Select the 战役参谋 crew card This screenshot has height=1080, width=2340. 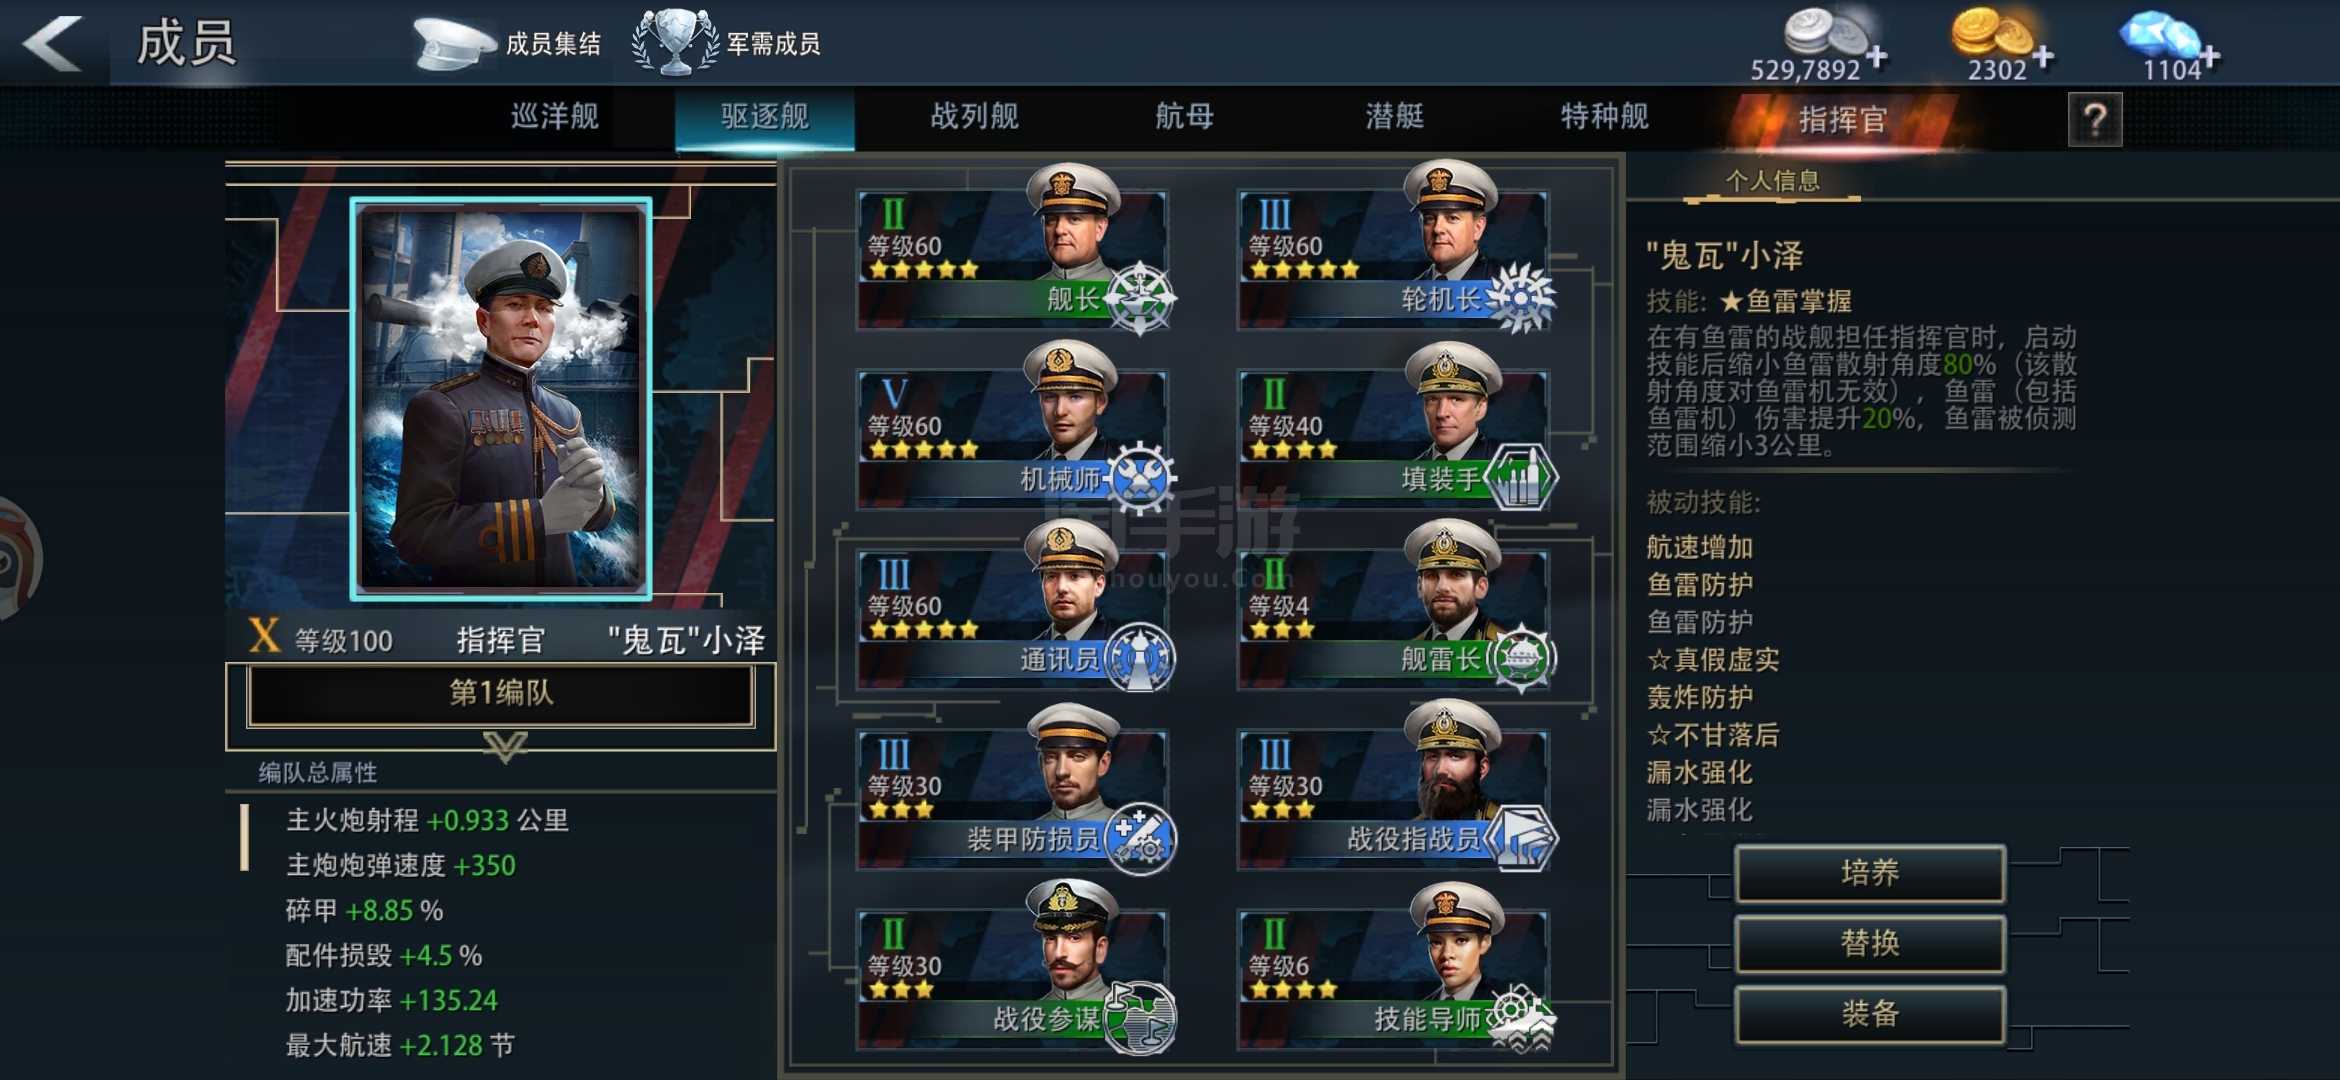click(1012, 978)
